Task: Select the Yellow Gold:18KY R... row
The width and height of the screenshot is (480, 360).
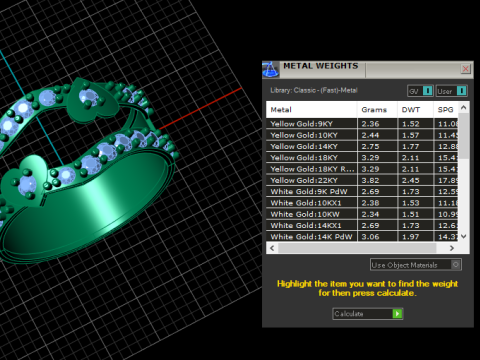Action: pos(362,169)
